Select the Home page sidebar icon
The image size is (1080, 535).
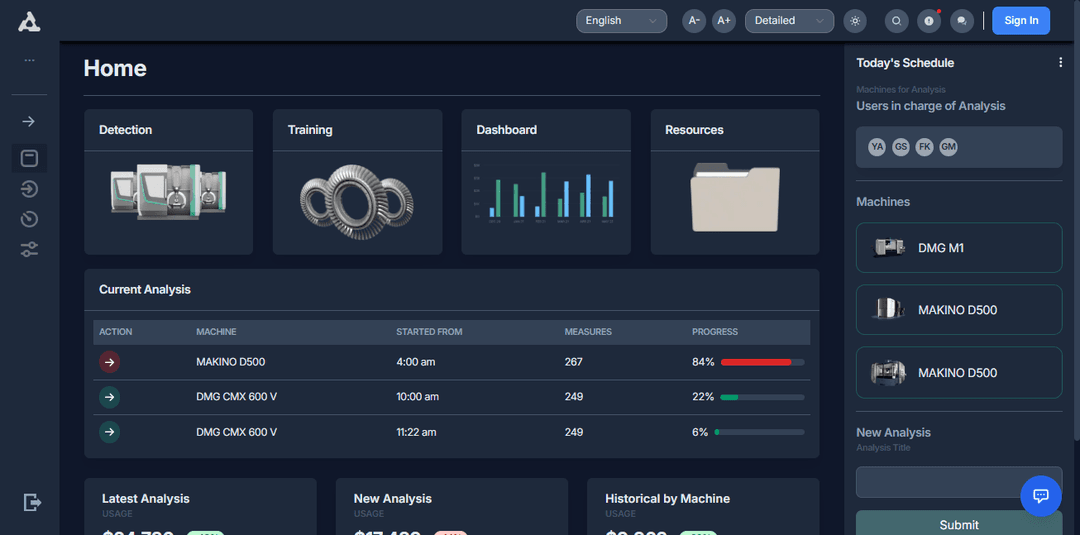point(29,158)
